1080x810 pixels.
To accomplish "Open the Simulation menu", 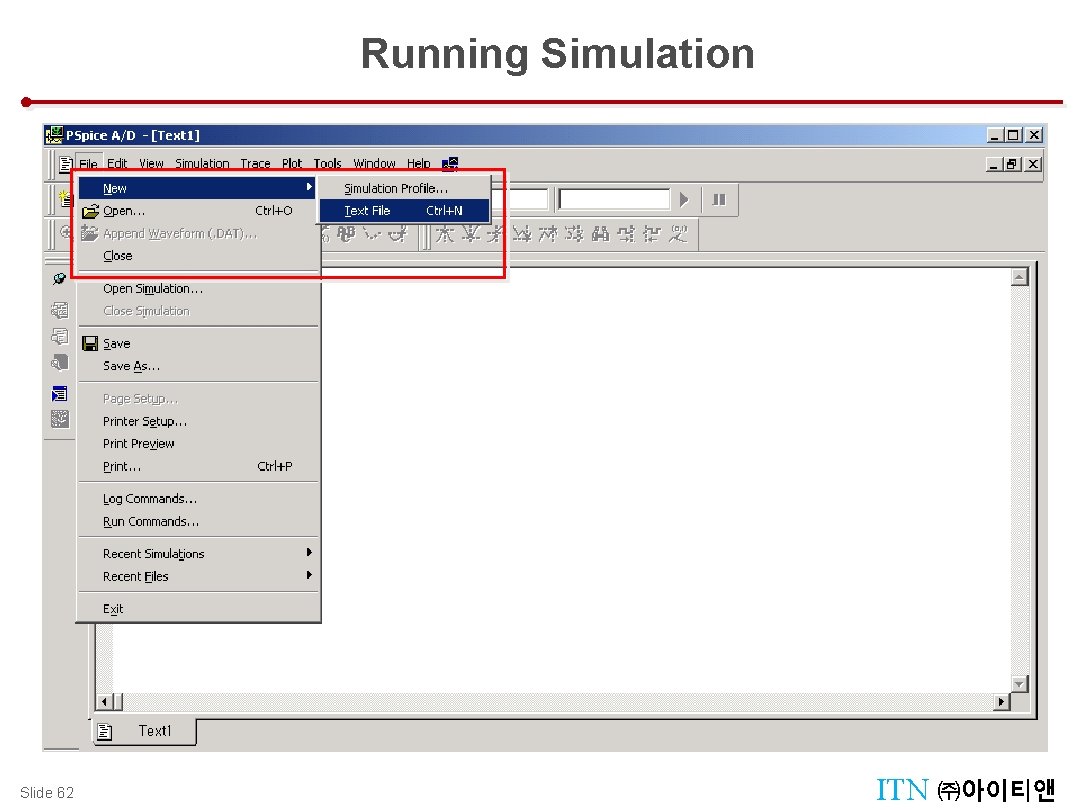I will tap(202, 164).
